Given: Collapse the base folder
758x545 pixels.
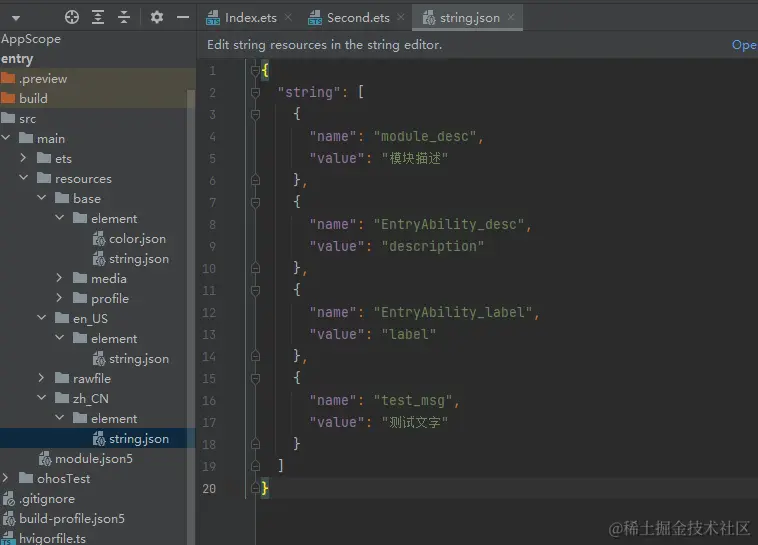Looking at the screenshot, I should (x=42, y=198).
